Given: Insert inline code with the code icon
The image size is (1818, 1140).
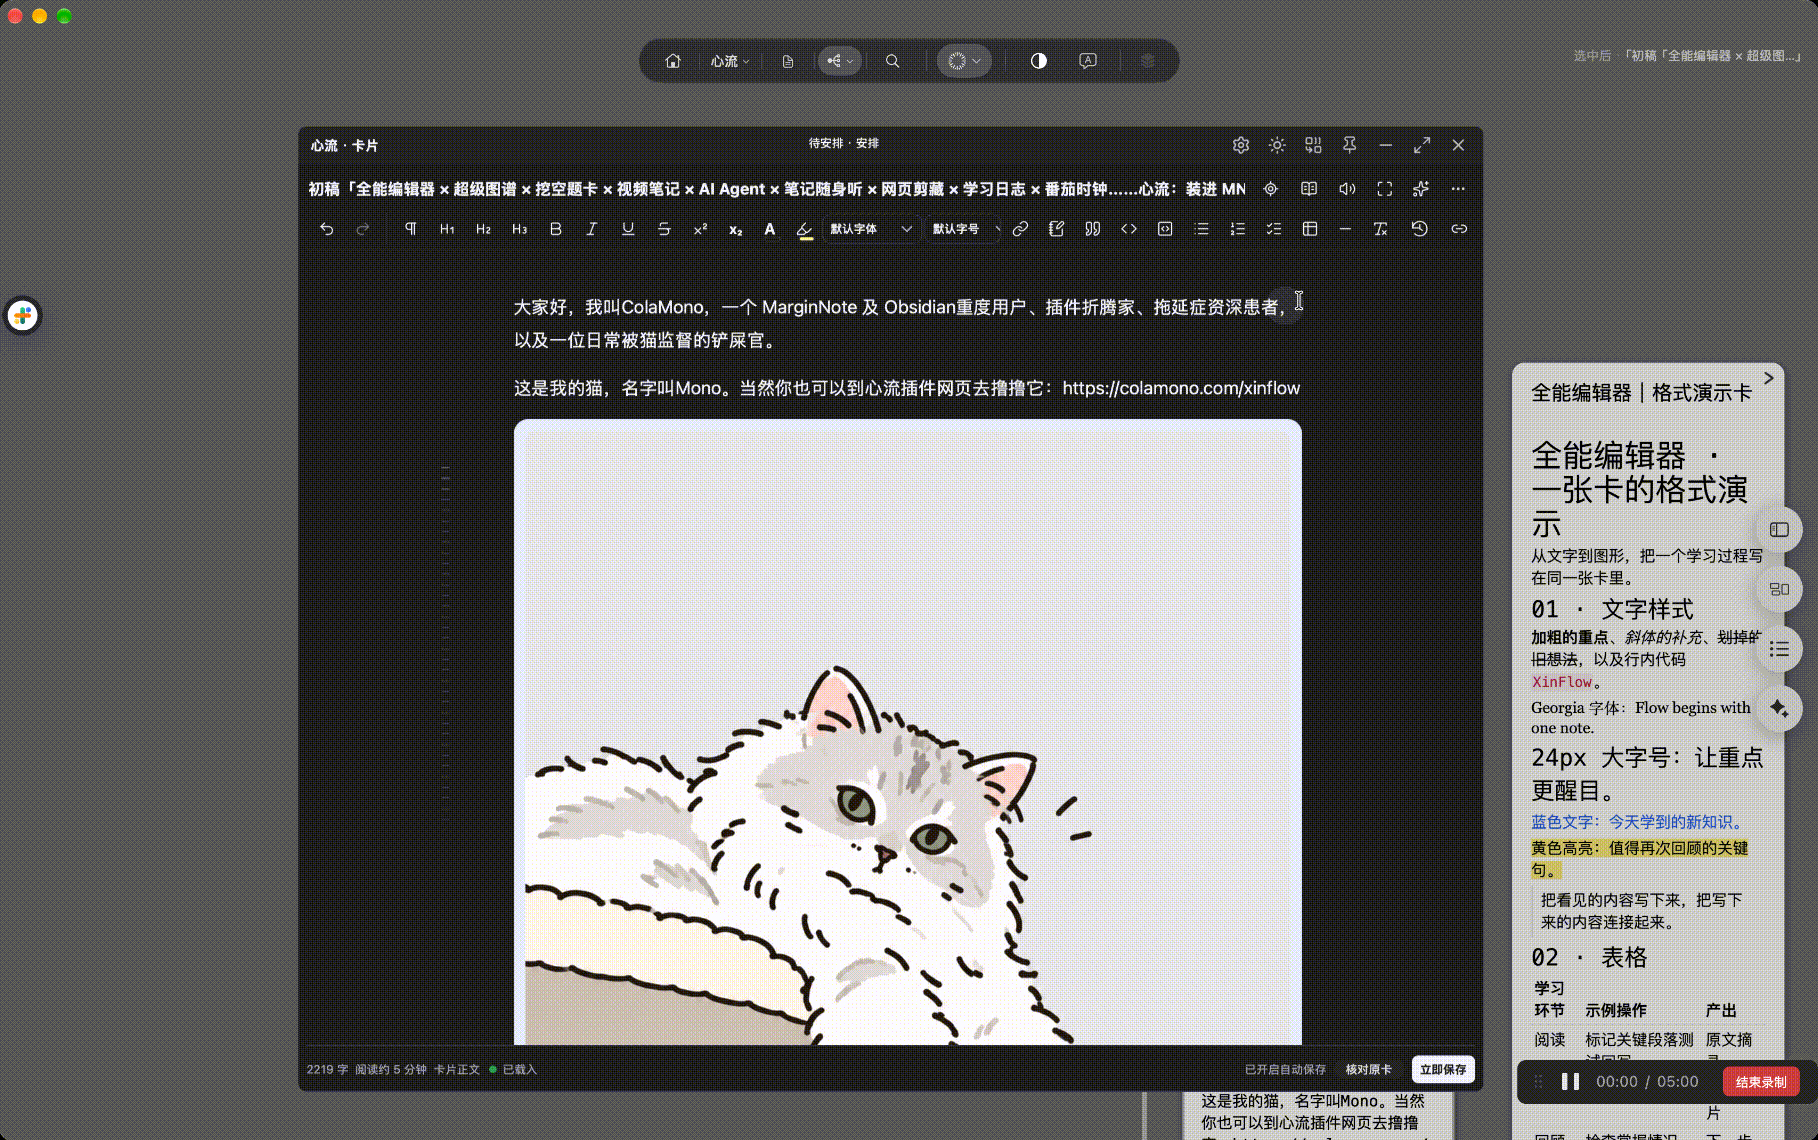Looking at the screenshot, I should pyautogui.click(x=1129, y=229).
